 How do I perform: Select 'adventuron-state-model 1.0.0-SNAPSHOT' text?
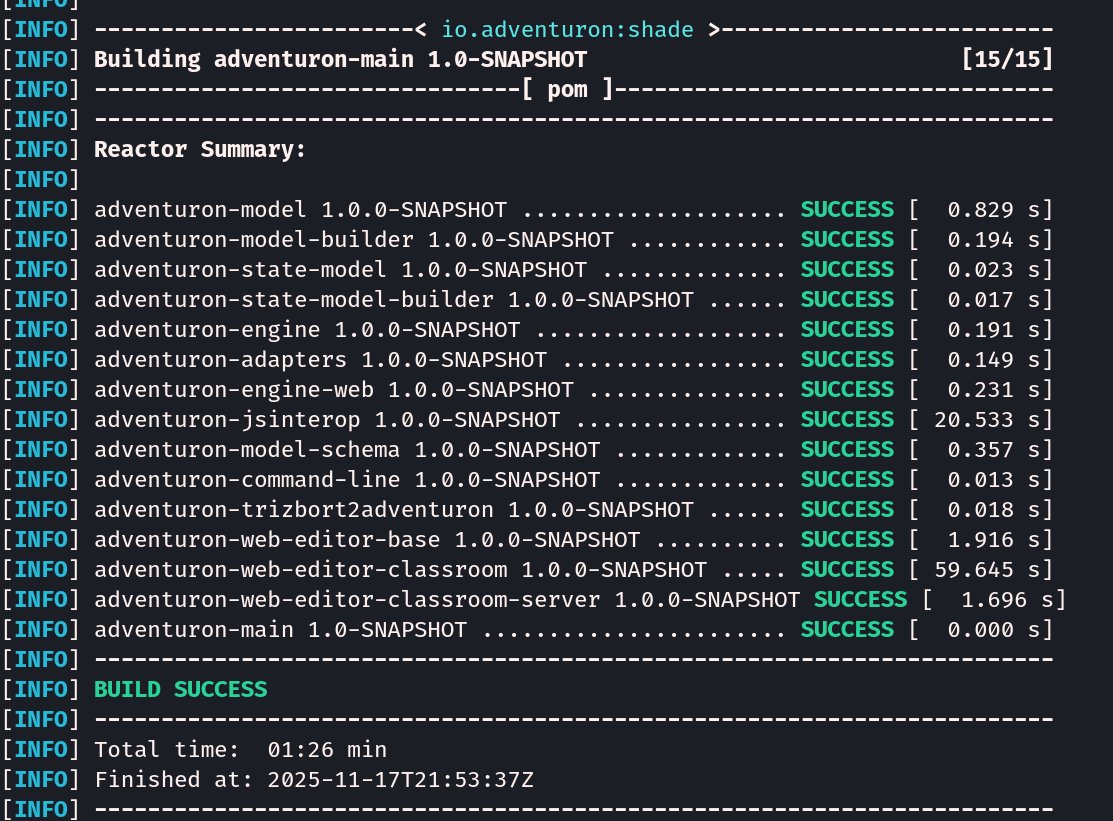[340, 269]
